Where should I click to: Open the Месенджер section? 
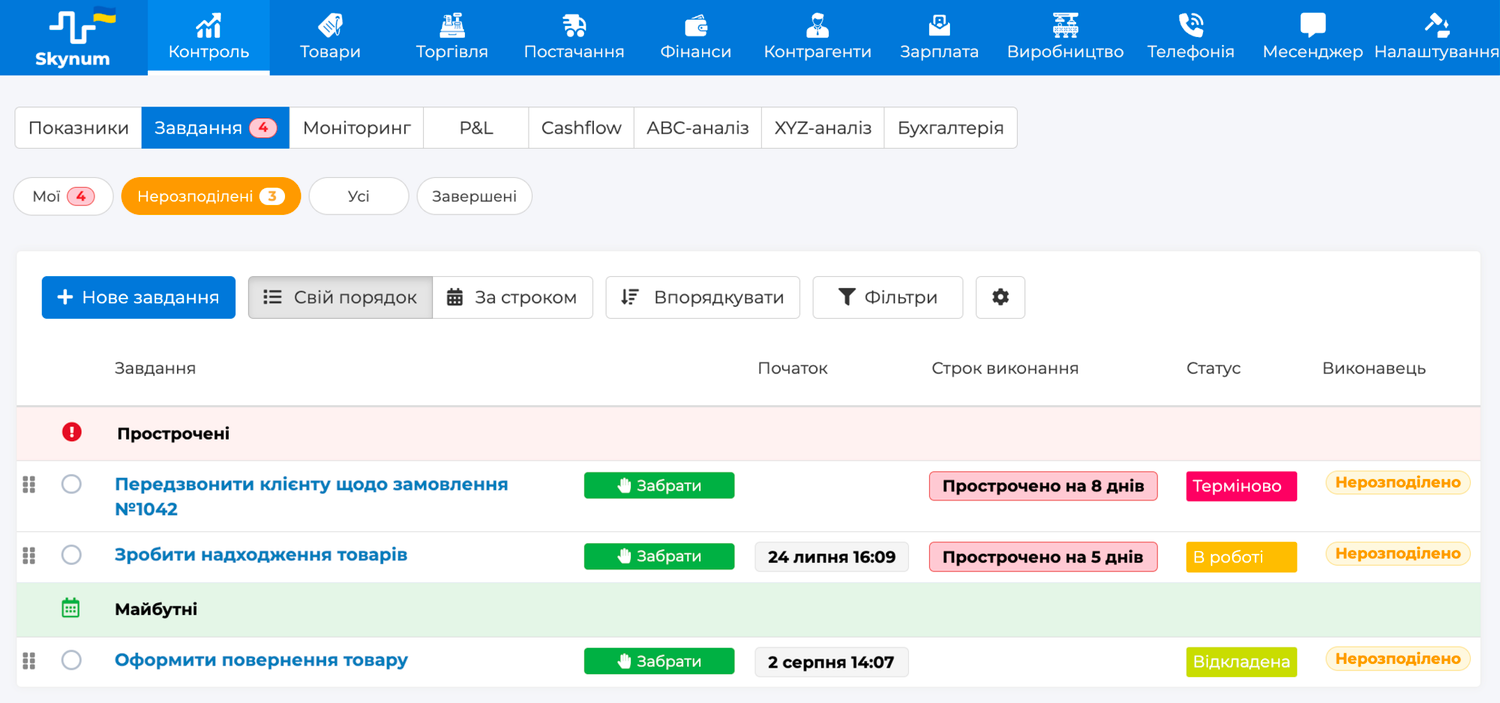(1312, 37)
